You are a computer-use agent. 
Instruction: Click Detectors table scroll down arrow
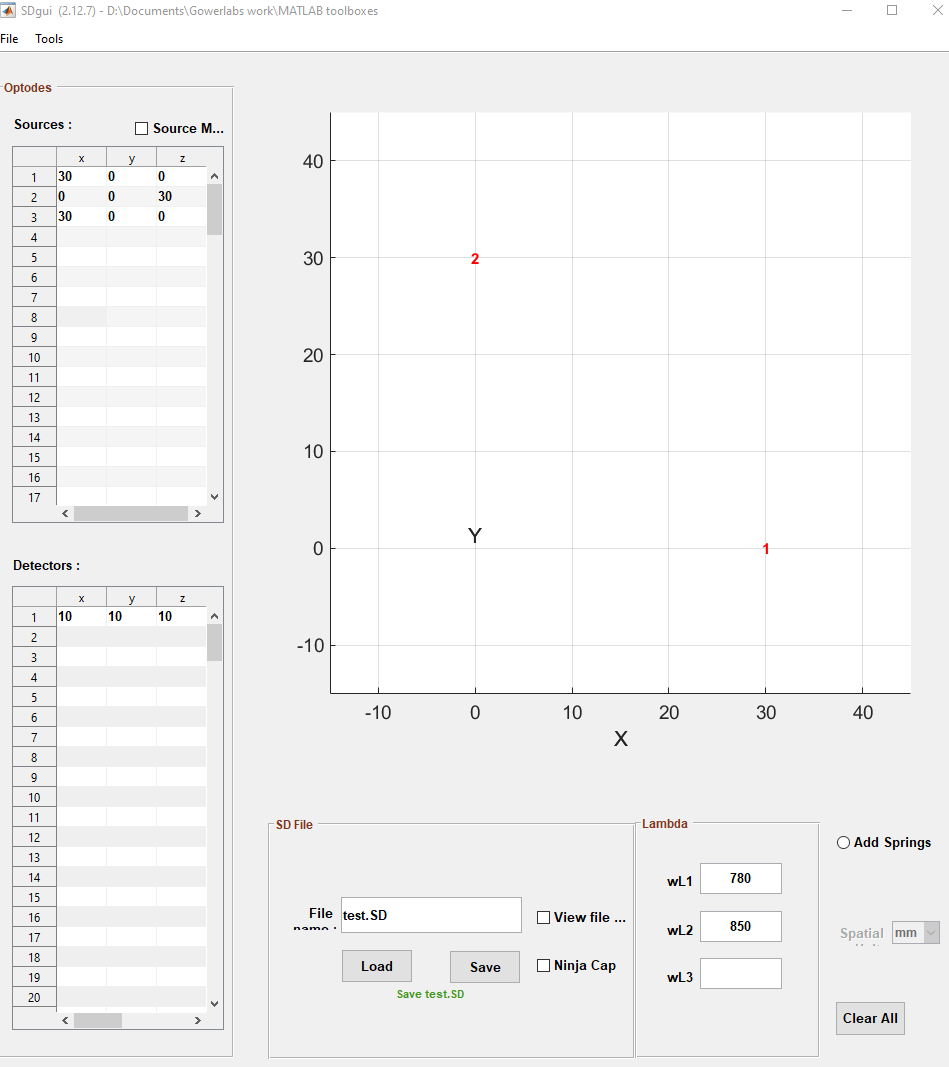[x=214, y=1003]
